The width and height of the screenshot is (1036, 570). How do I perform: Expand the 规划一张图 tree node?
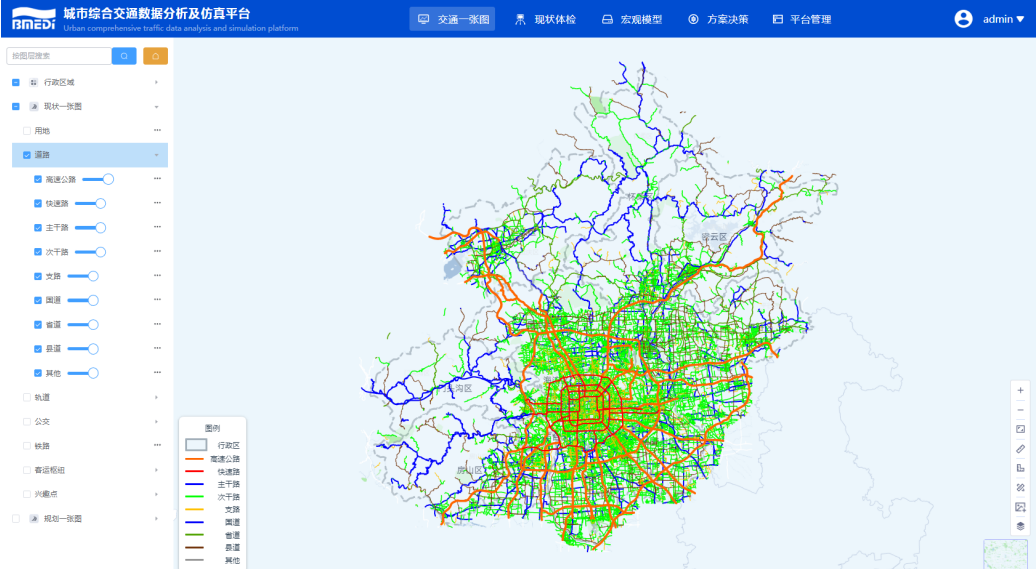tap(157, 519)
